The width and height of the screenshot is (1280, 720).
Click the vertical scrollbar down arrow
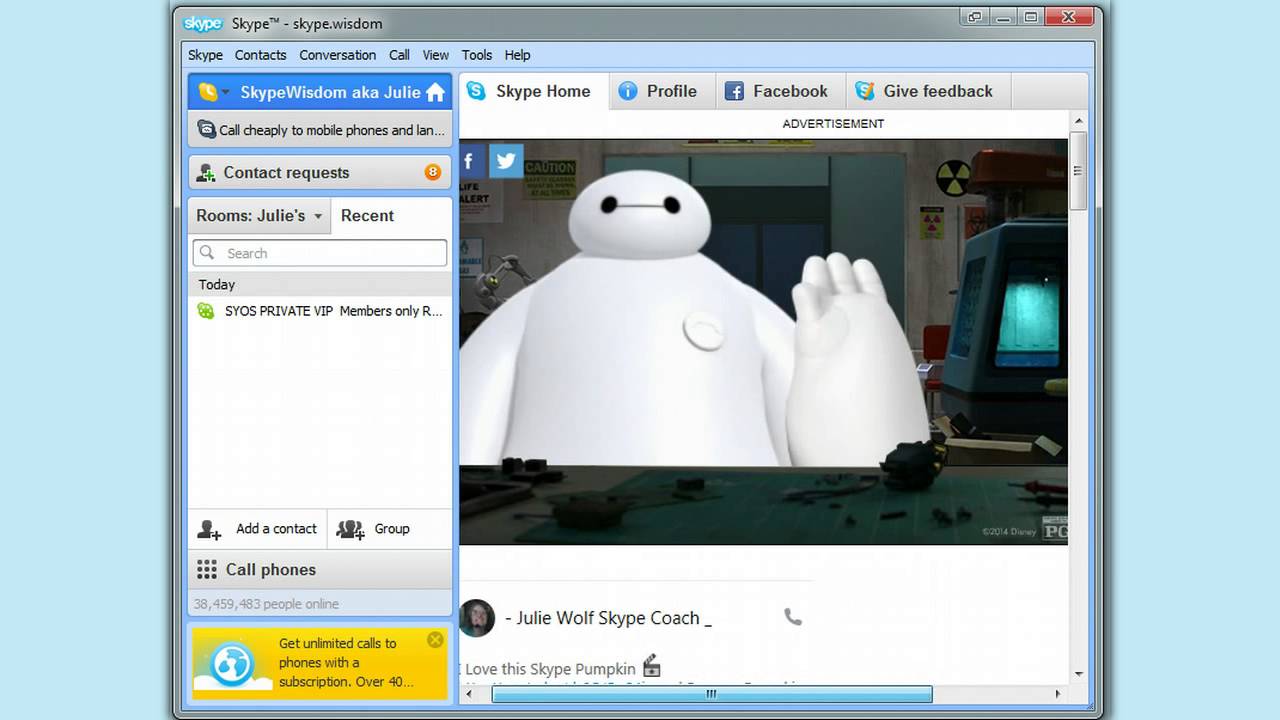1078,674
